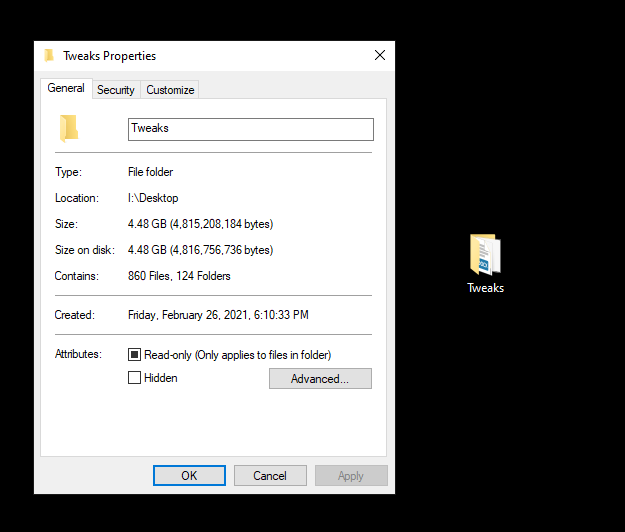Screen dimensions: 625x532
Task: Click the 4,815,208,184 bytes Size value
Action: pyautogui.click(x=200, y=224)
